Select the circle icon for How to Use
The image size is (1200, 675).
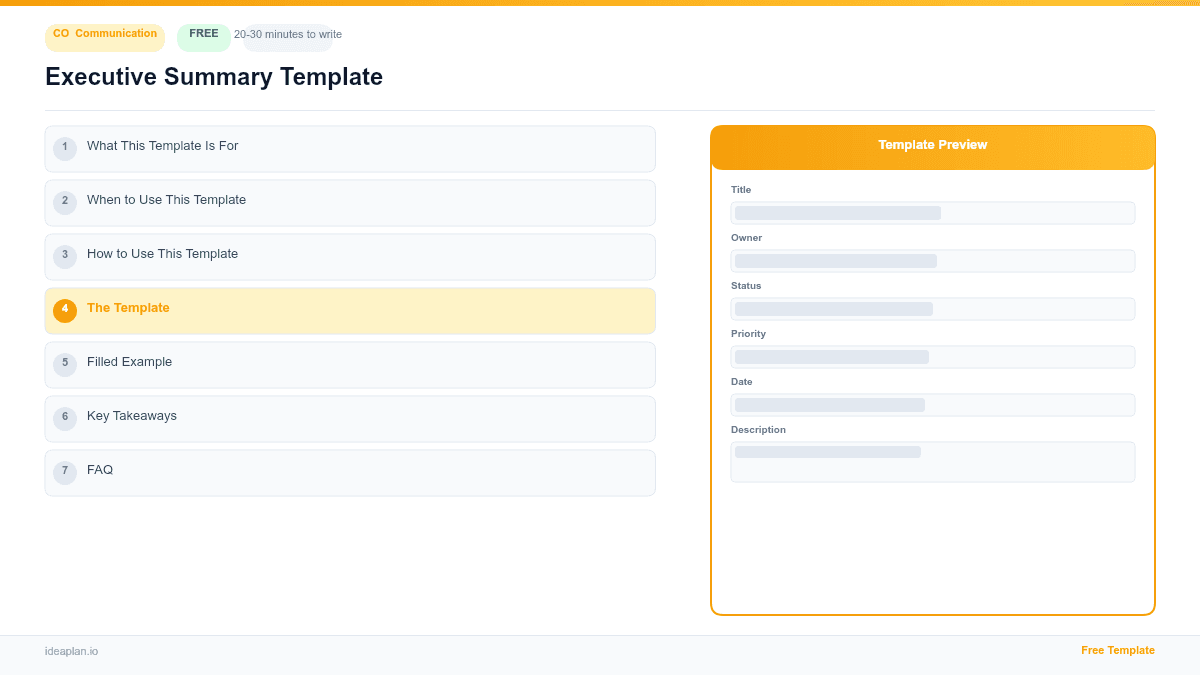(65, 256)
